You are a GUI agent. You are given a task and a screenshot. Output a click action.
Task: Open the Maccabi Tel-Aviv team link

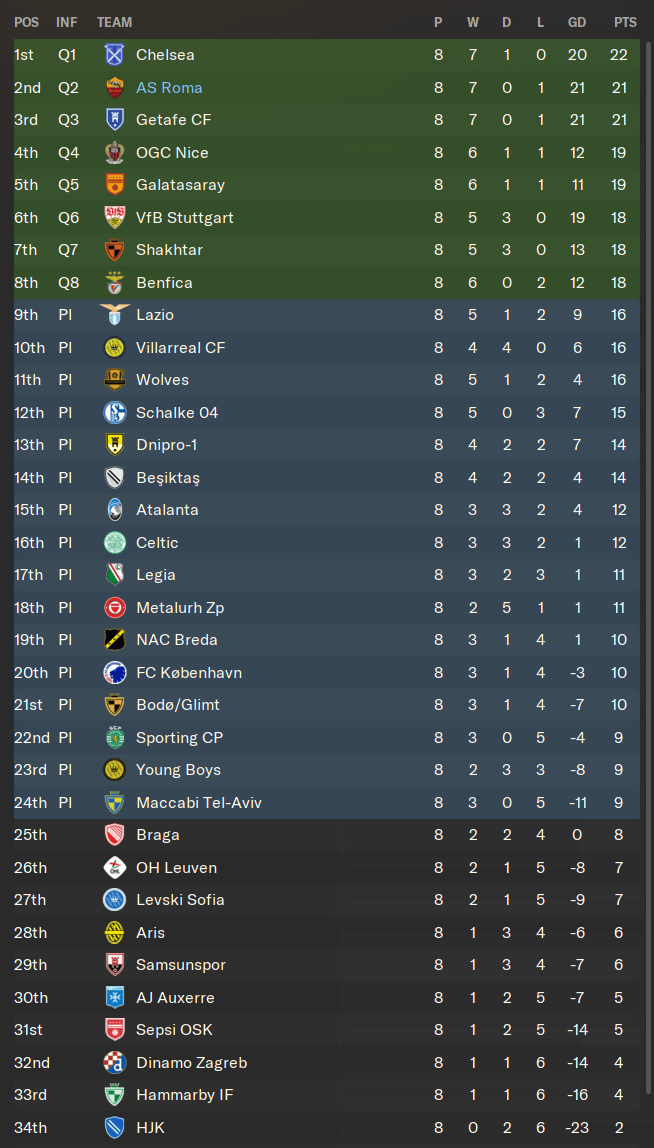tap(199, 803)
